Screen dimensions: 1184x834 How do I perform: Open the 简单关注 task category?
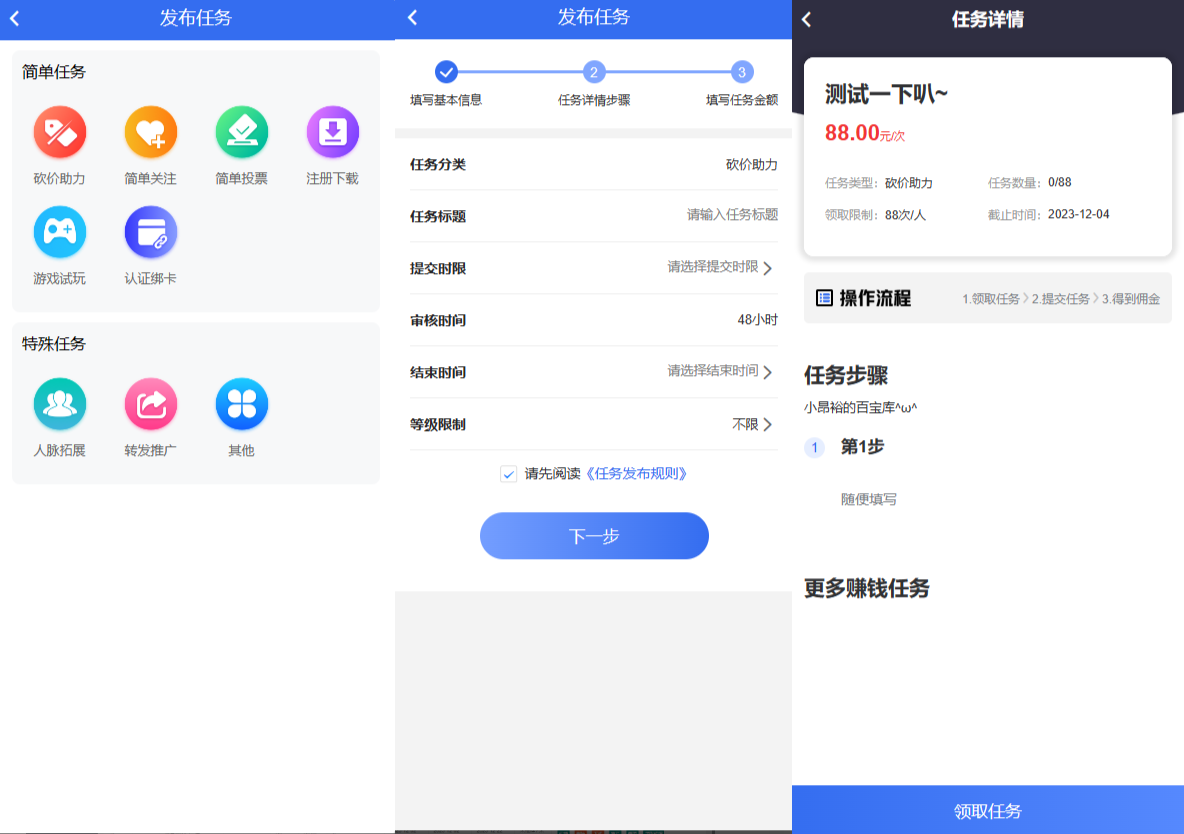[150, 131]
